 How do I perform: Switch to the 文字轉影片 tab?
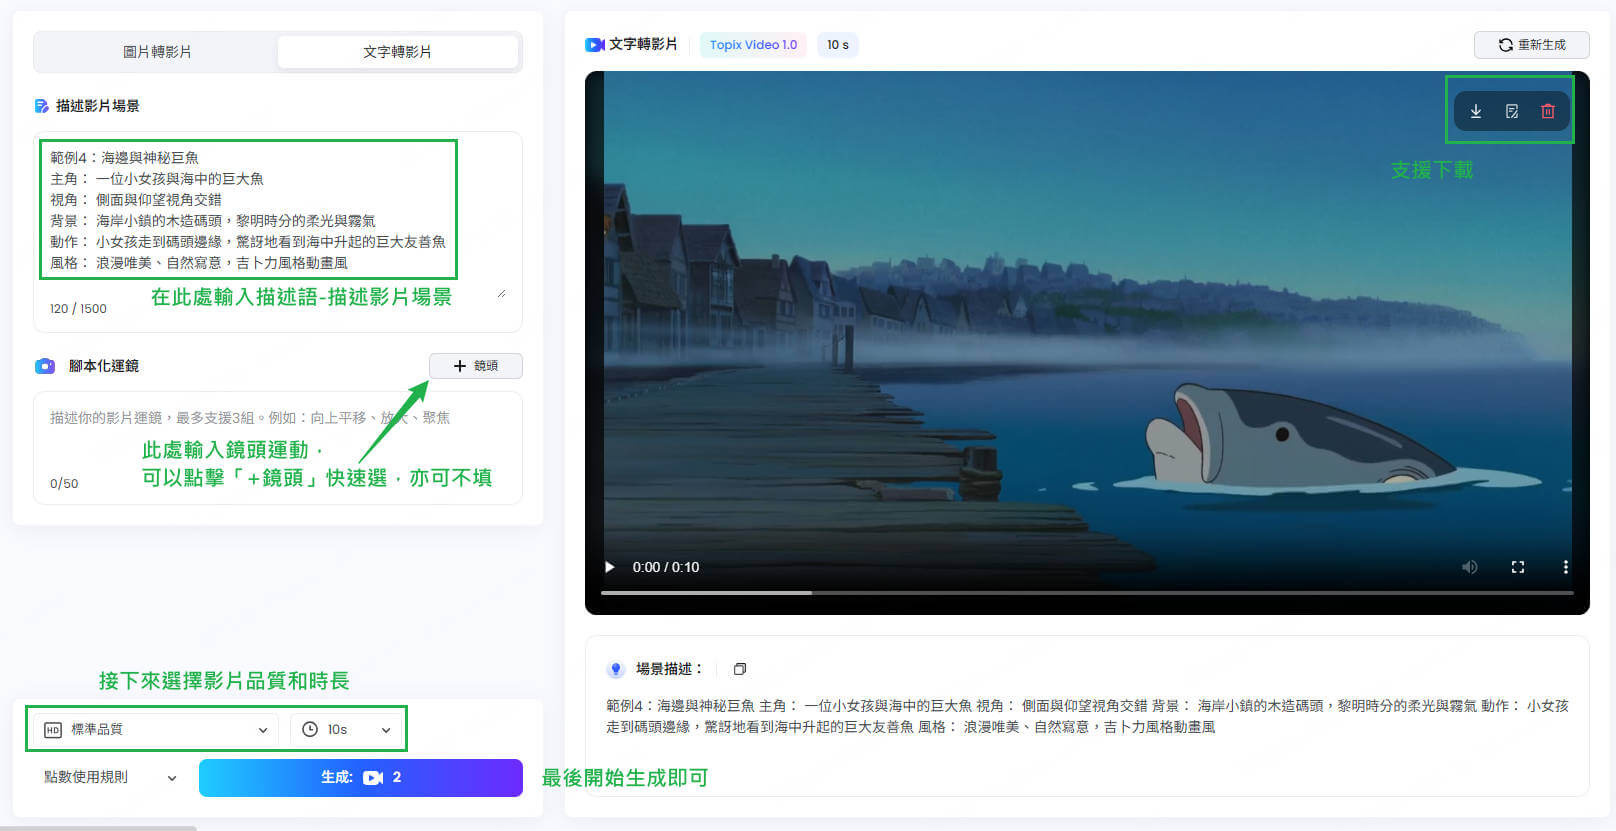coord(397,52)
